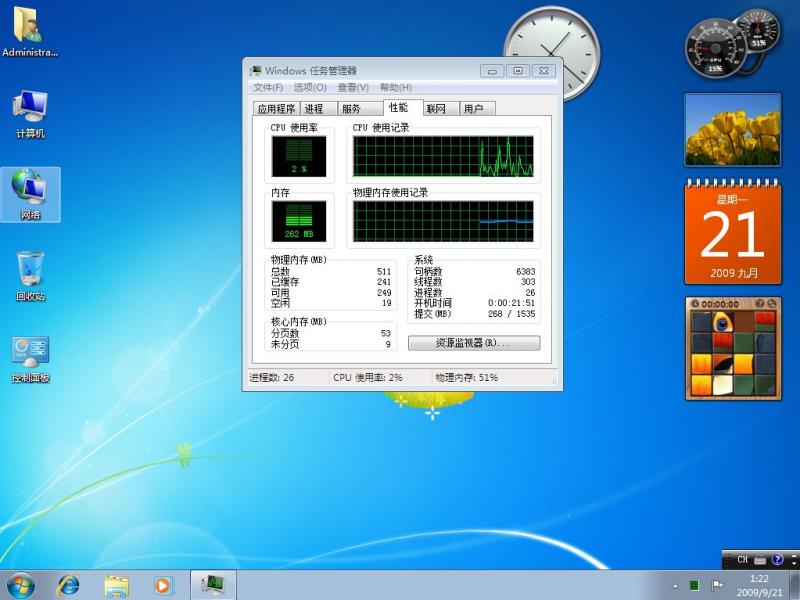Click the tulip slideshow gadget
Viewport: 800px width, 600px height.
[x=732, y=130]
